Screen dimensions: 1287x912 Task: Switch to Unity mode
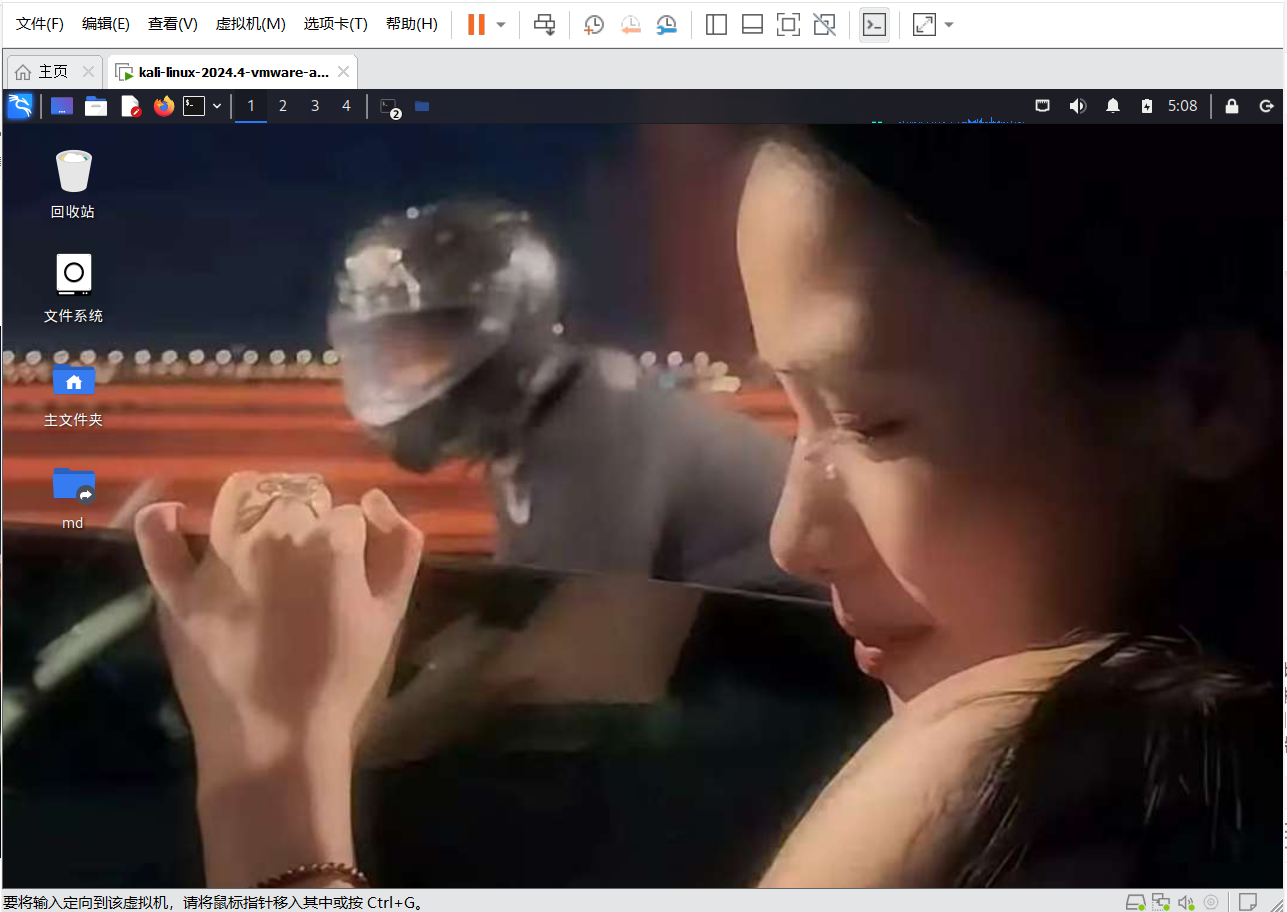[824, 24]
